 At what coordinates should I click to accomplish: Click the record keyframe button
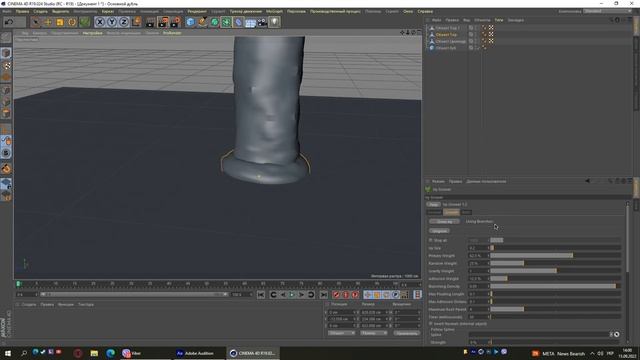tap(336, 294)
